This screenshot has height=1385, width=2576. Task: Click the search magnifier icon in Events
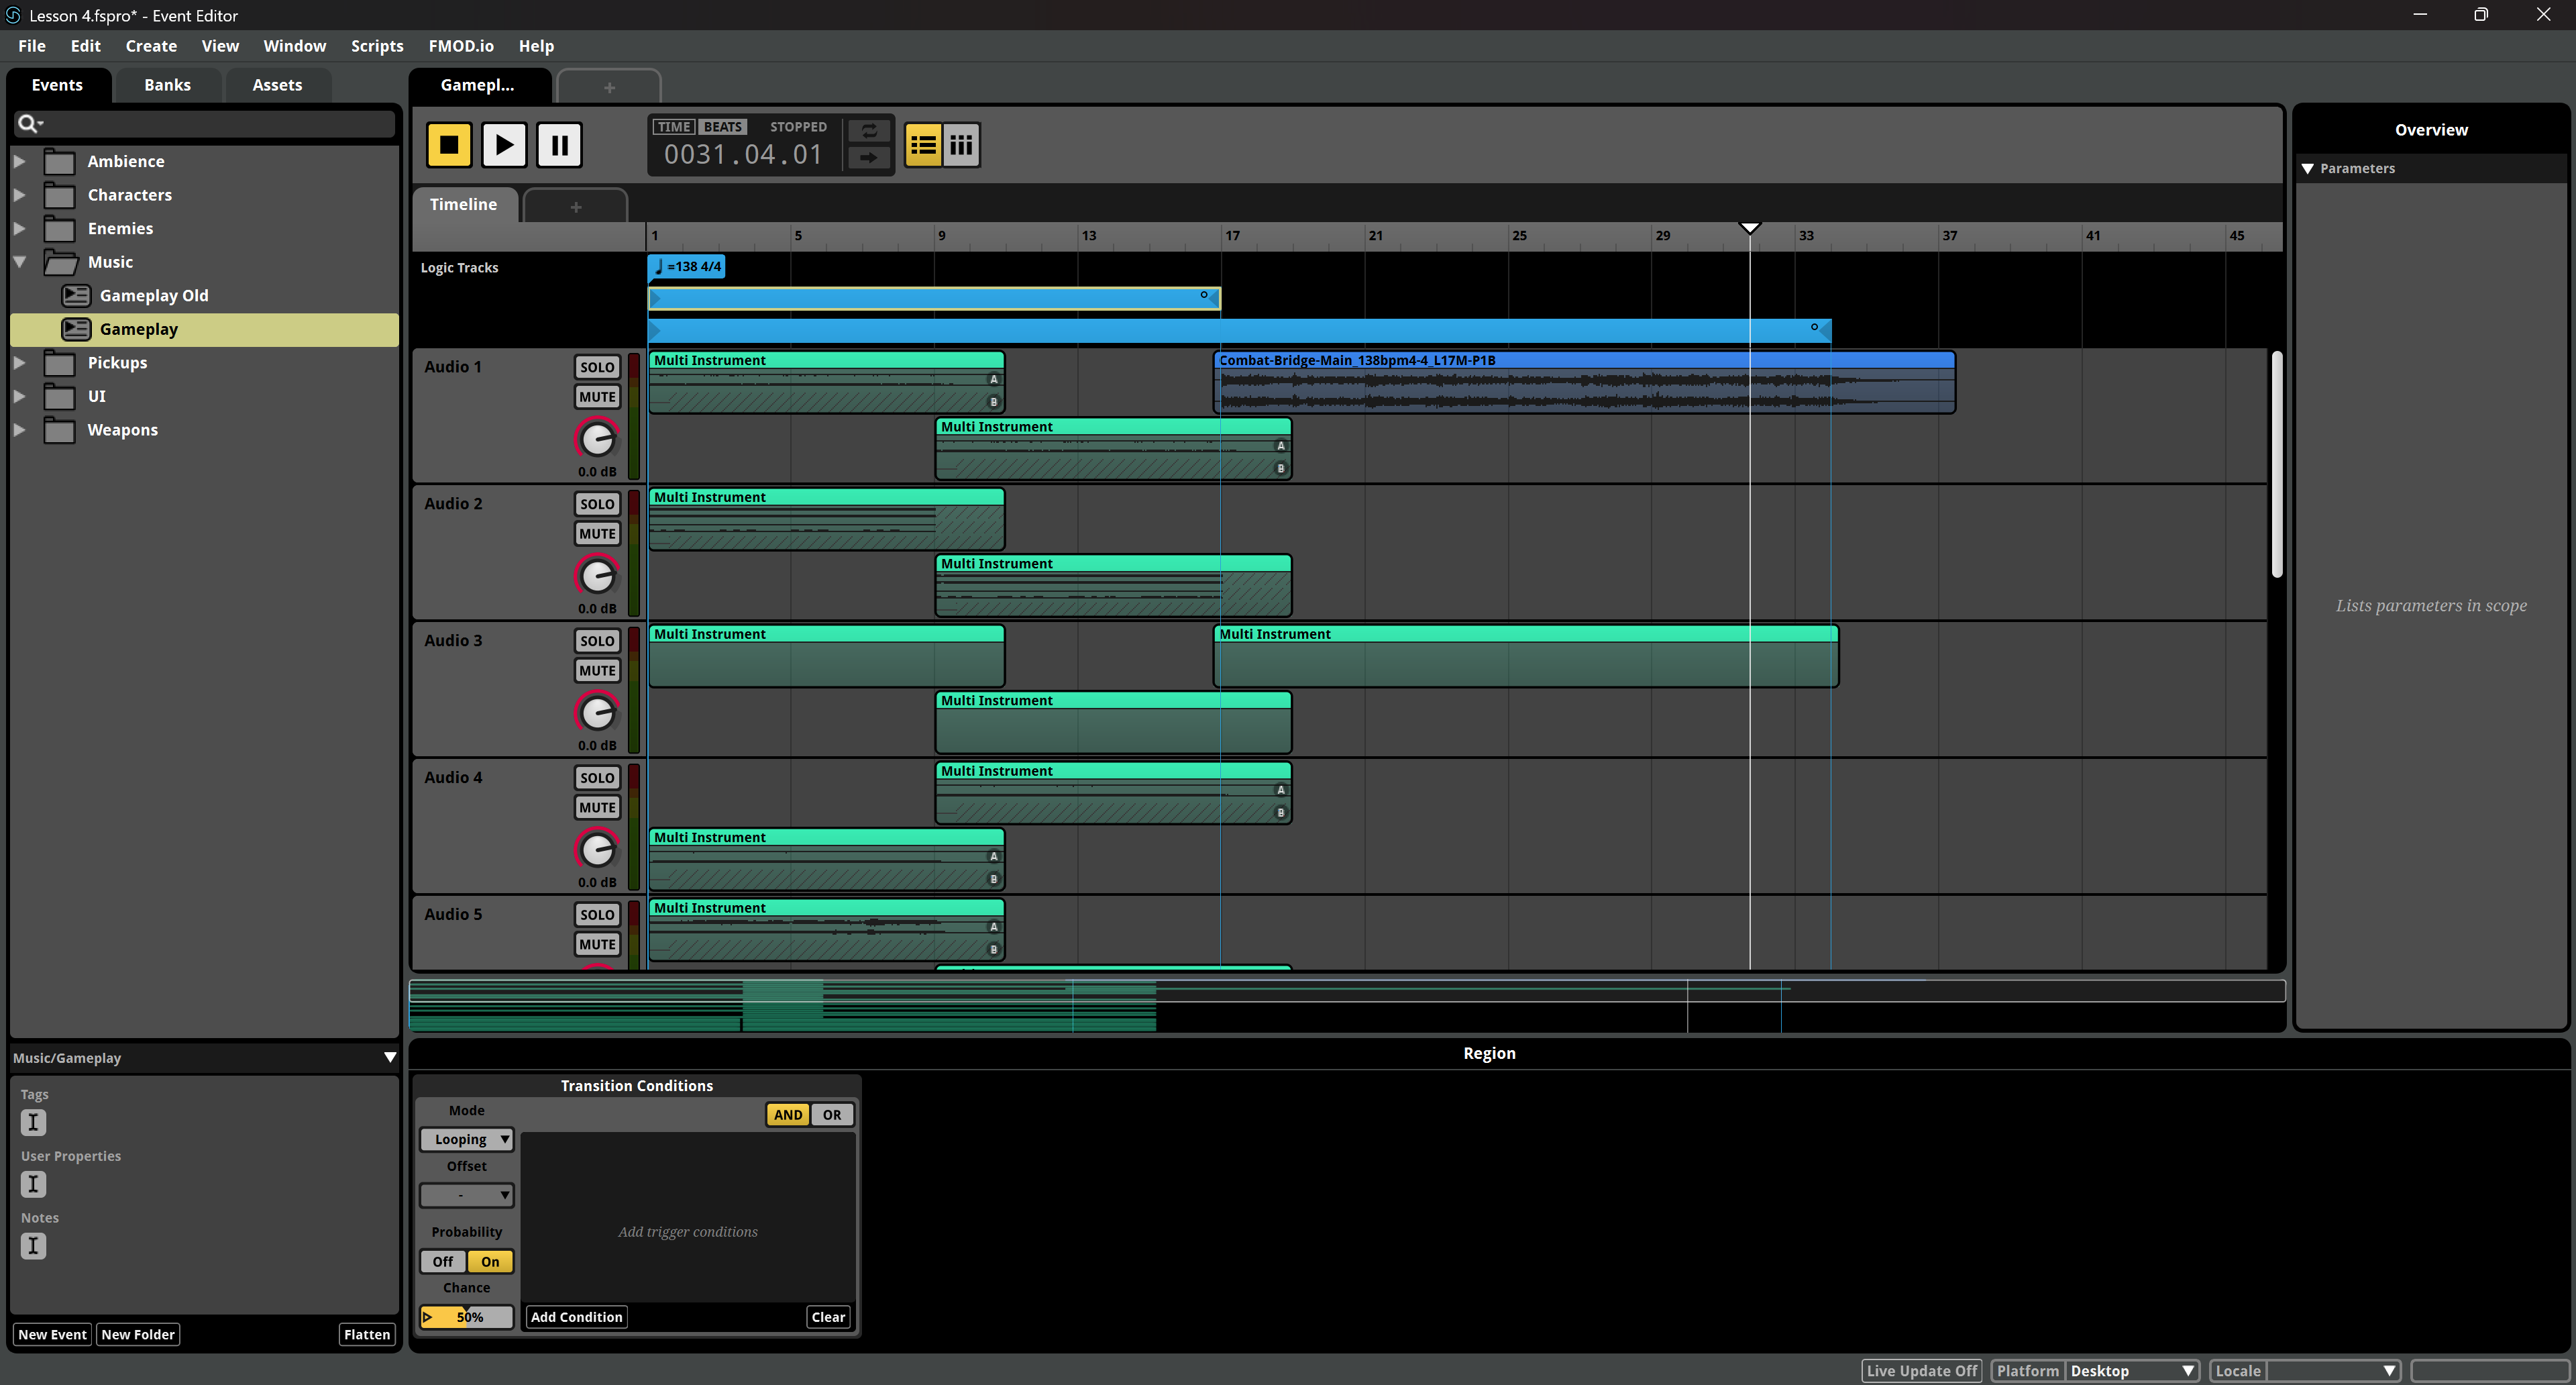click(x=29, y=123)
